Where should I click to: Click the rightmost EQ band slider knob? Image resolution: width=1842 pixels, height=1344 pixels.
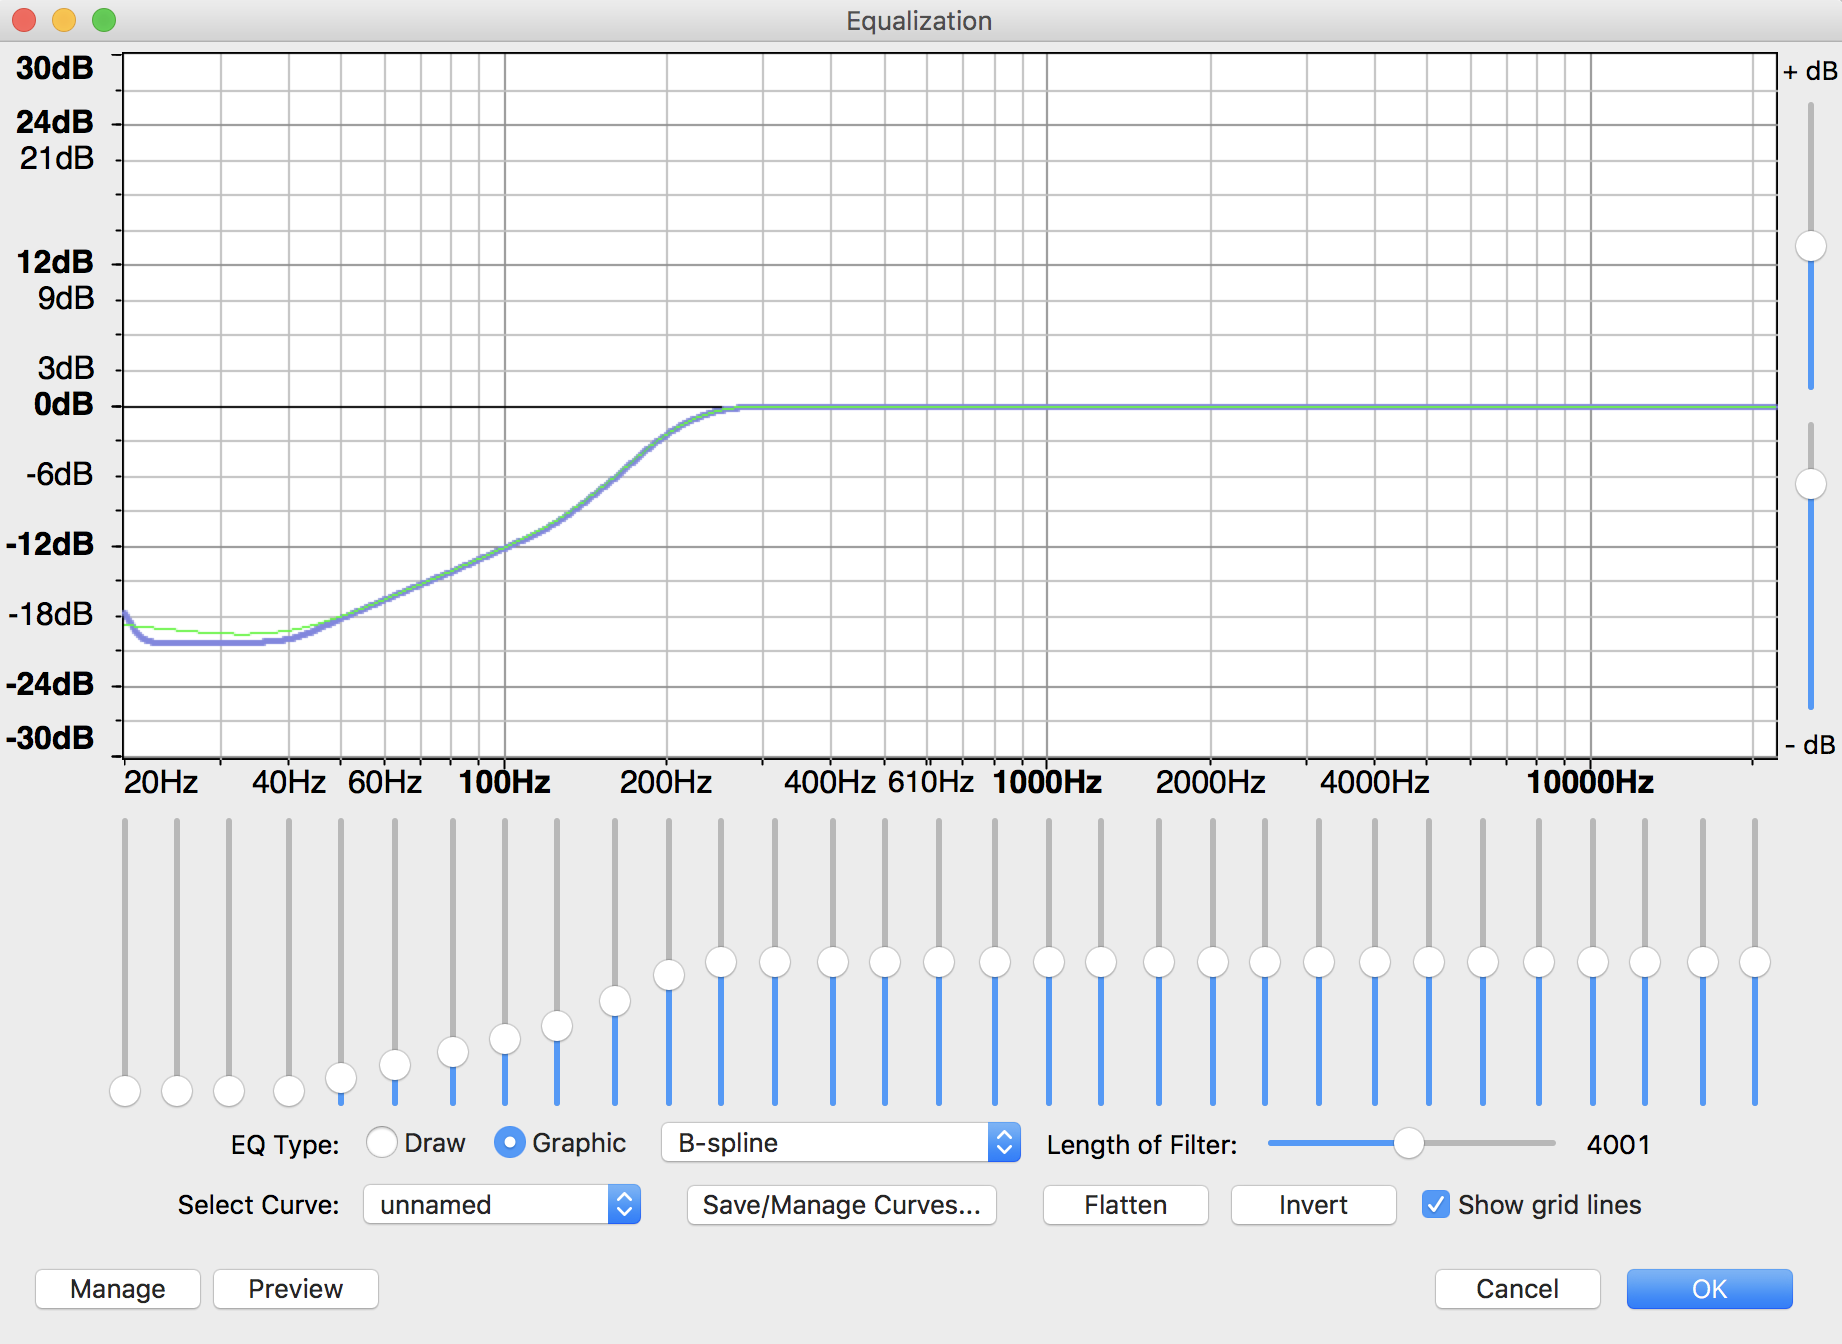click(1754, 962)
